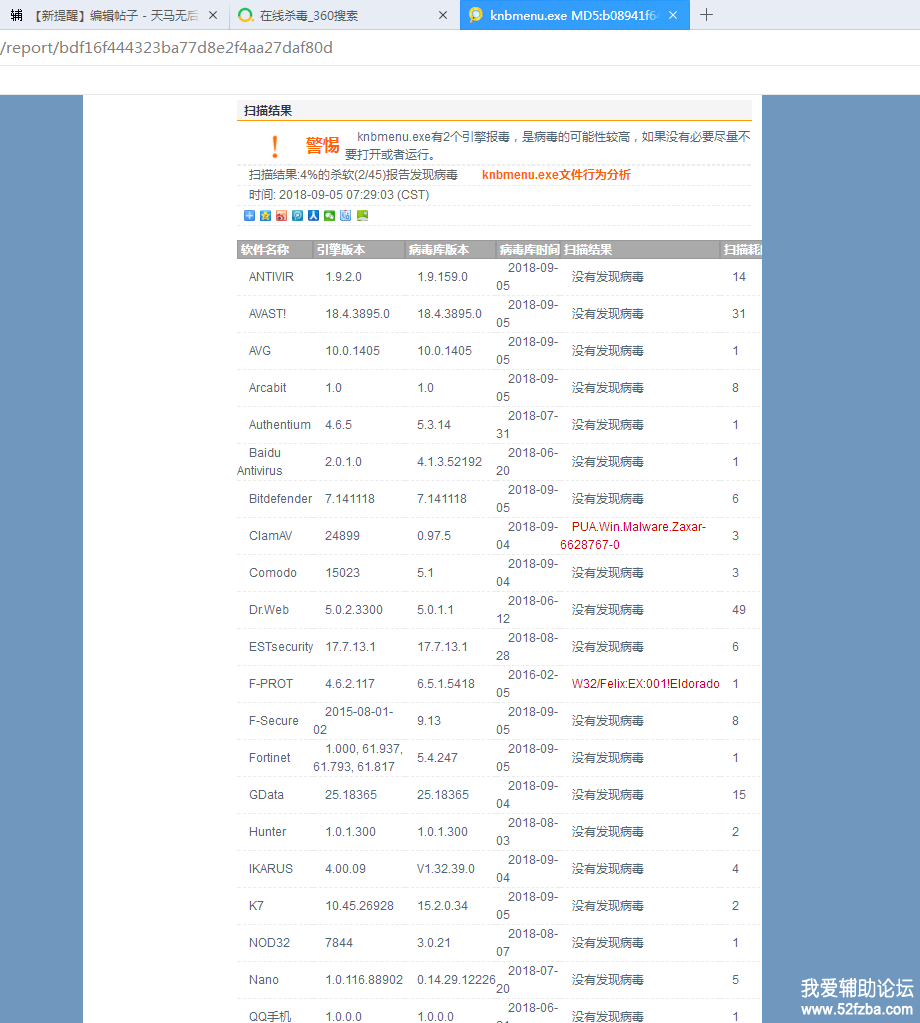Viewport: 920px width, 1023px height.
Task: Click the F-PROT engine name
Action: click(x=271, y=684)
